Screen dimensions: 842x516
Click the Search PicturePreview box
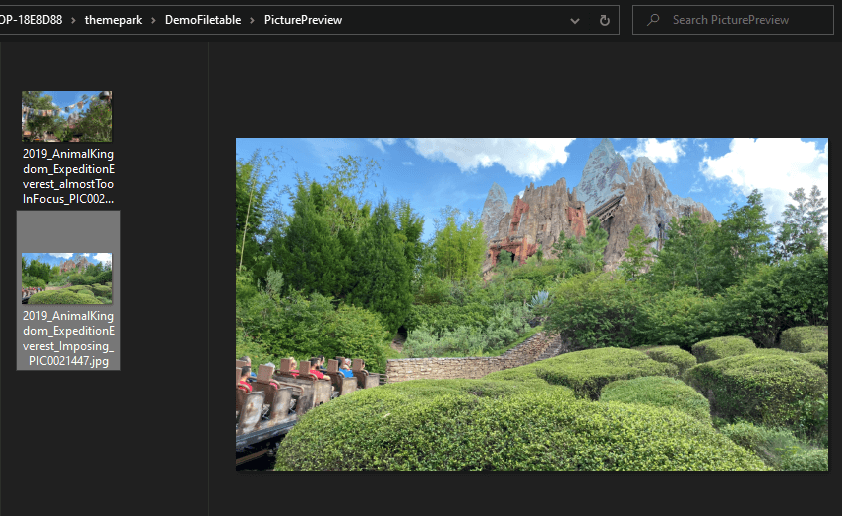click(x=732, y=20)
